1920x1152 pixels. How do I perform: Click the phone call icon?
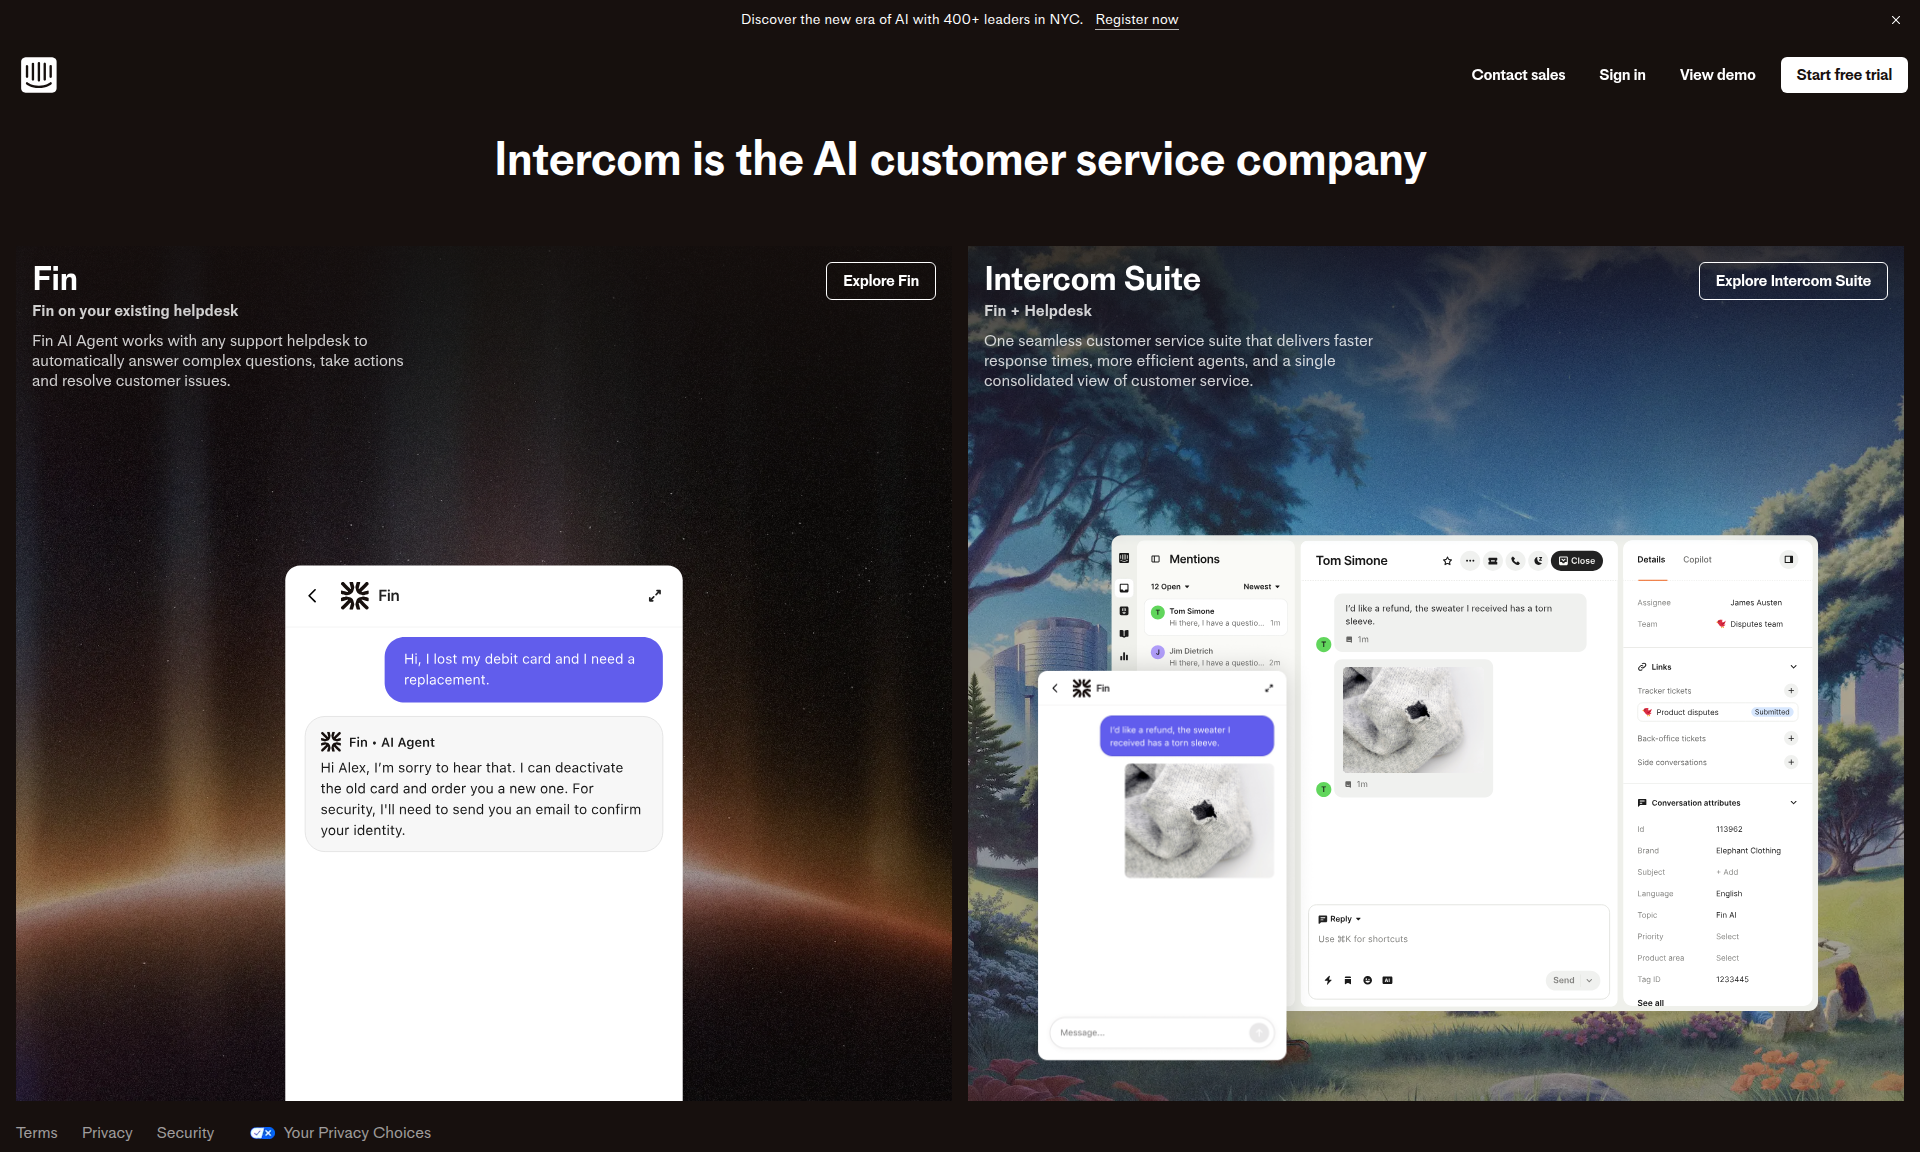[x=1516, y=561]
